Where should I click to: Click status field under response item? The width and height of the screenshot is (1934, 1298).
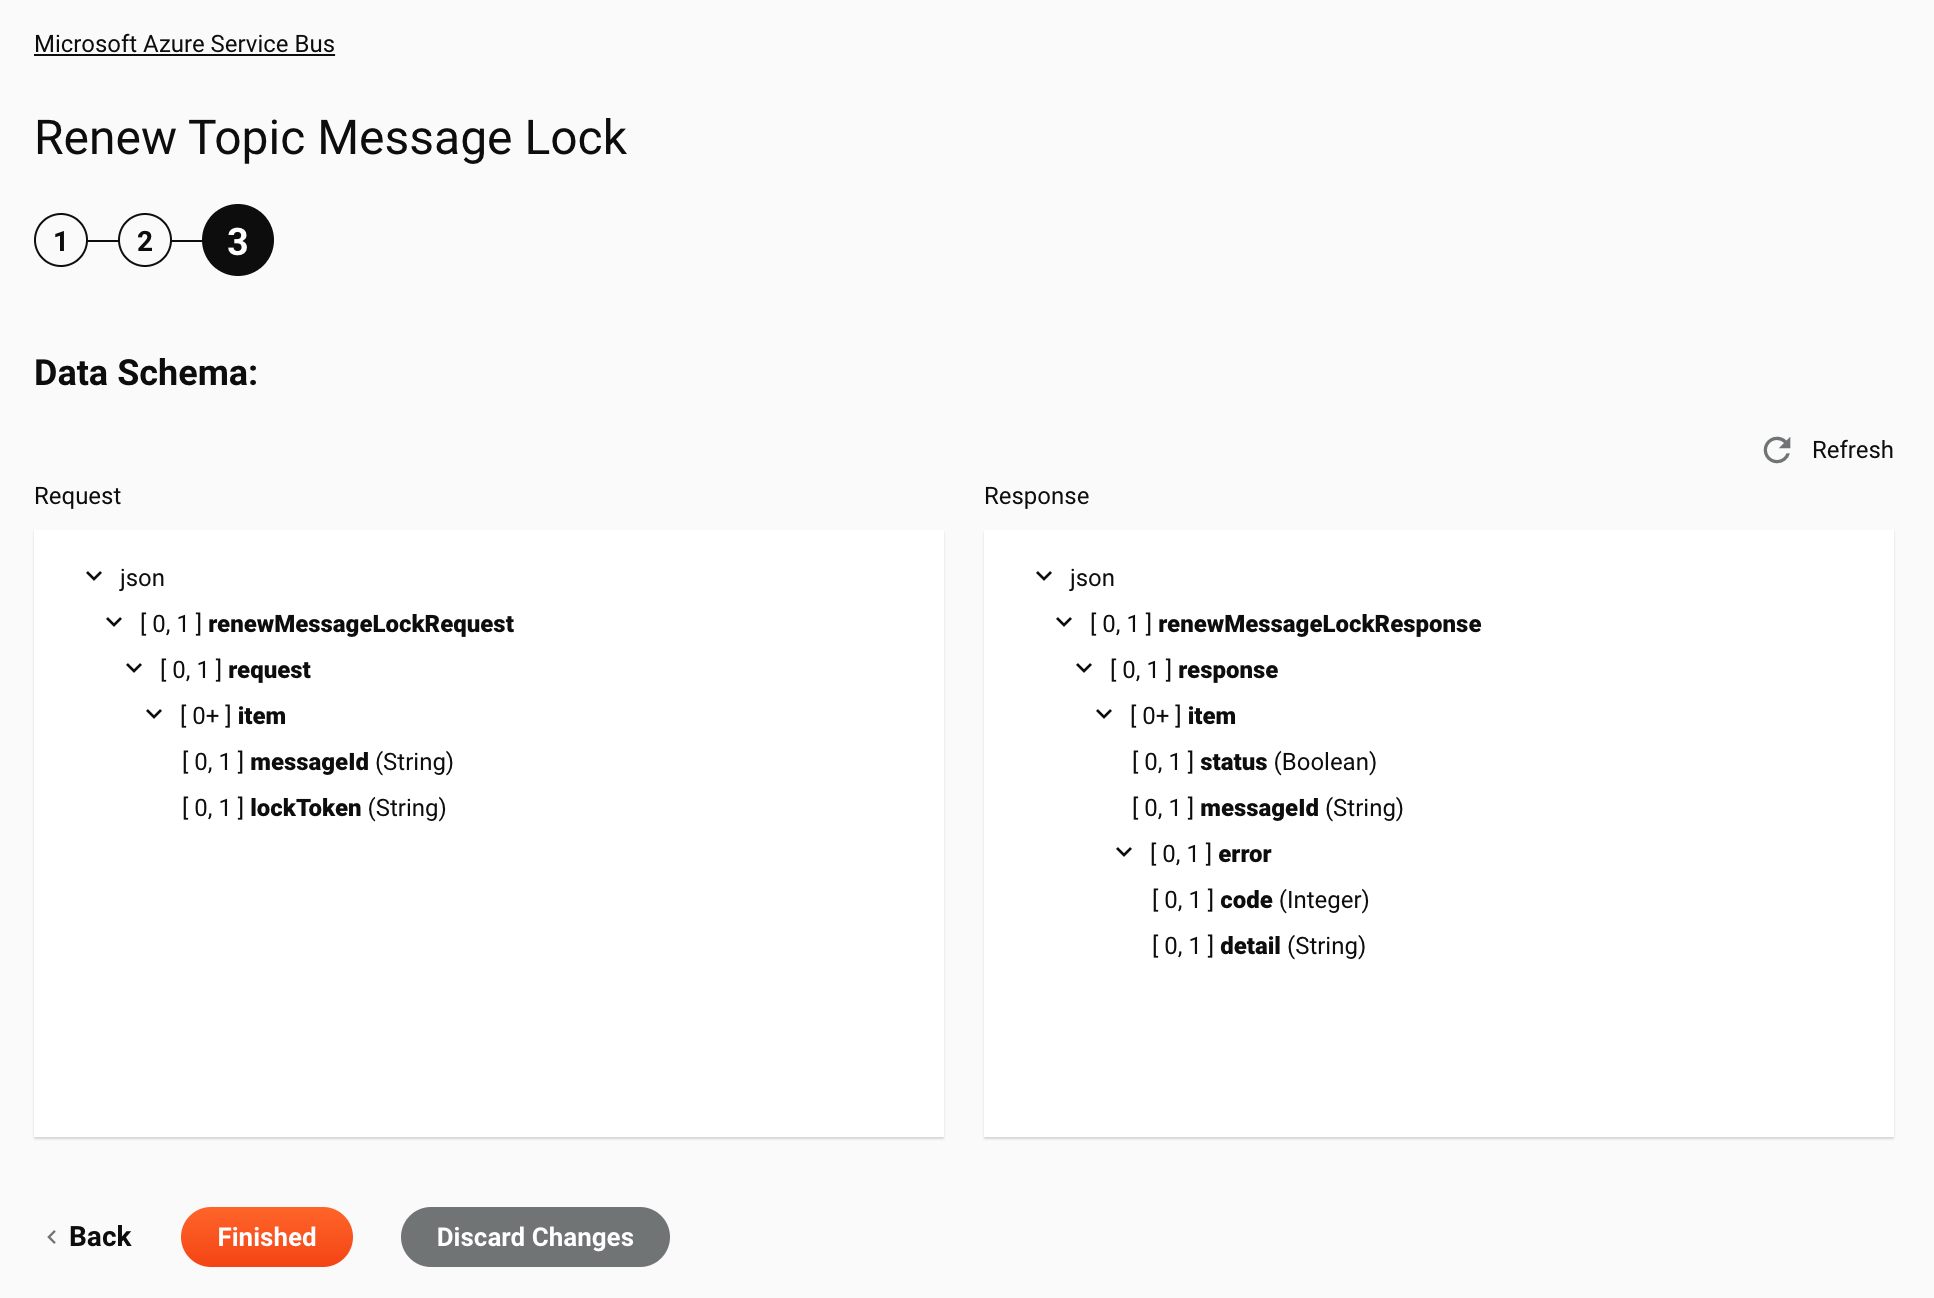coord(1233,761)
